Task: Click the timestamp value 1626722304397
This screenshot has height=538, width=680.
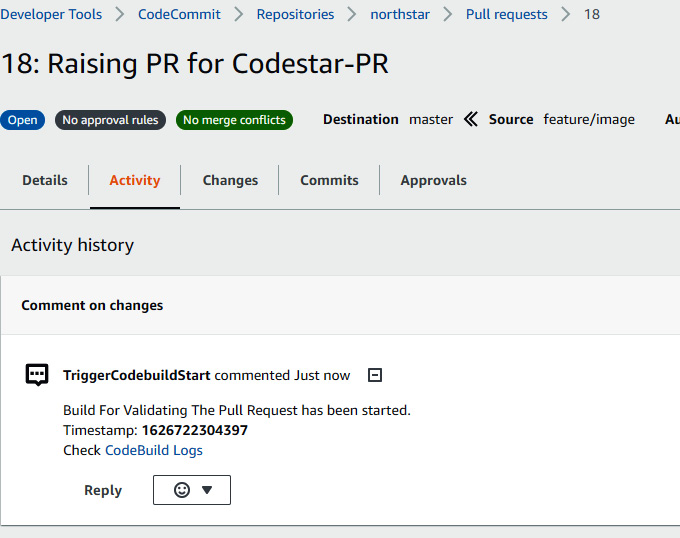Action: click(195, 430)
